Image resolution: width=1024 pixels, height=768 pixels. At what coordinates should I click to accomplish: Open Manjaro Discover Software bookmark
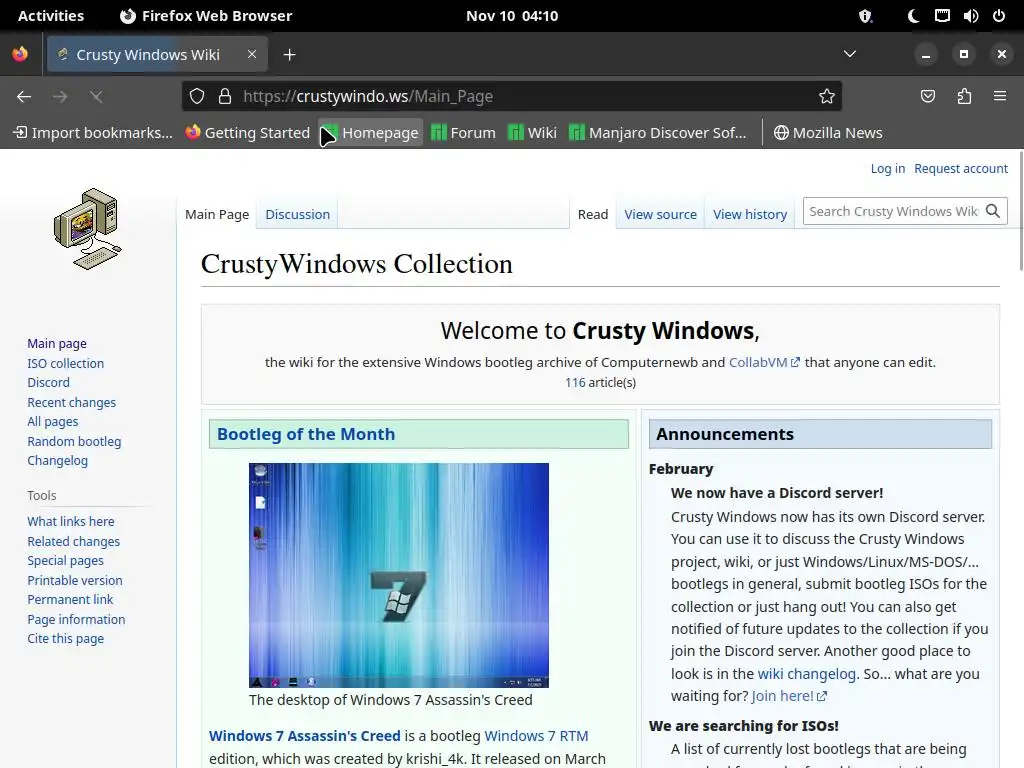click(x=658, y=133)
